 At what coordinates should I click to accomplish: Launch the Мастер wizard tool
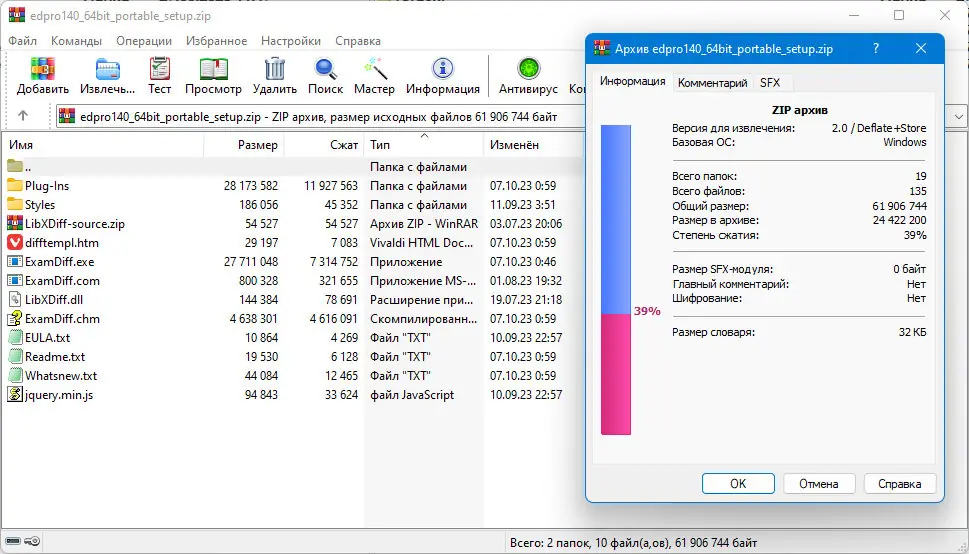click(x=374, y=69)
